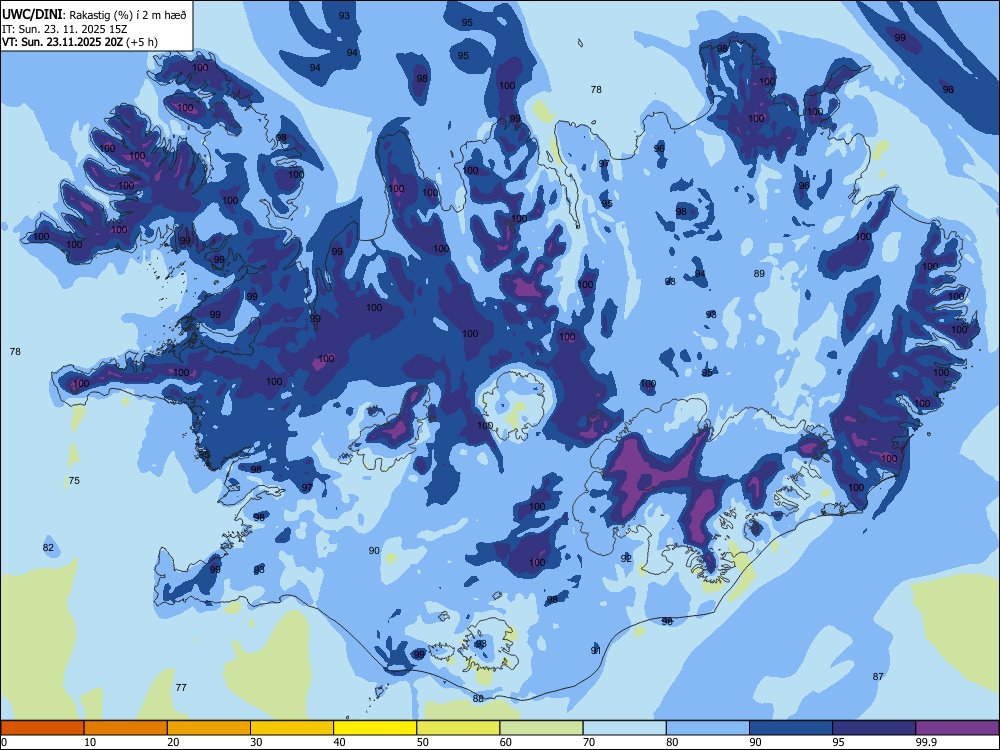Click the map value 92 near the southern glacier
Screen dimensions: 1000x750
tap(626, 558)
